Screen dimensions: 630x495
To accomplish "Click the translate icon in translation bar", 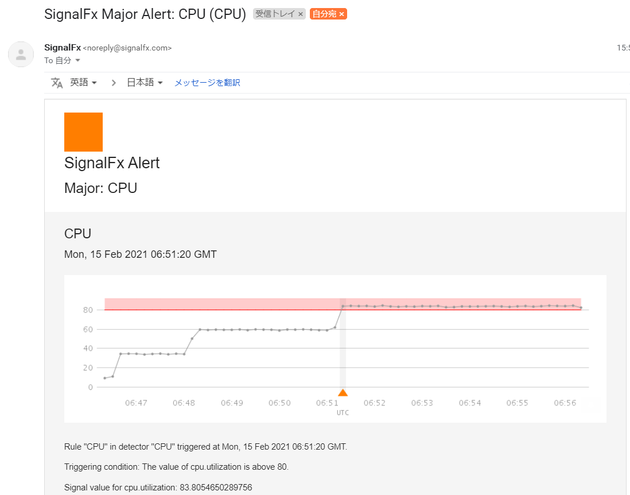I will click(x=57, y=83).
